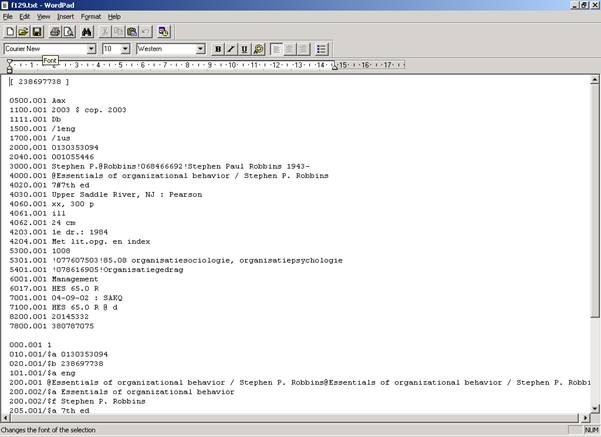This screenshot has height=437, width=601.
Task: Click the line '4060.001 xx, 300 p'
Action: pyautogui.click(x=52, y=204)
